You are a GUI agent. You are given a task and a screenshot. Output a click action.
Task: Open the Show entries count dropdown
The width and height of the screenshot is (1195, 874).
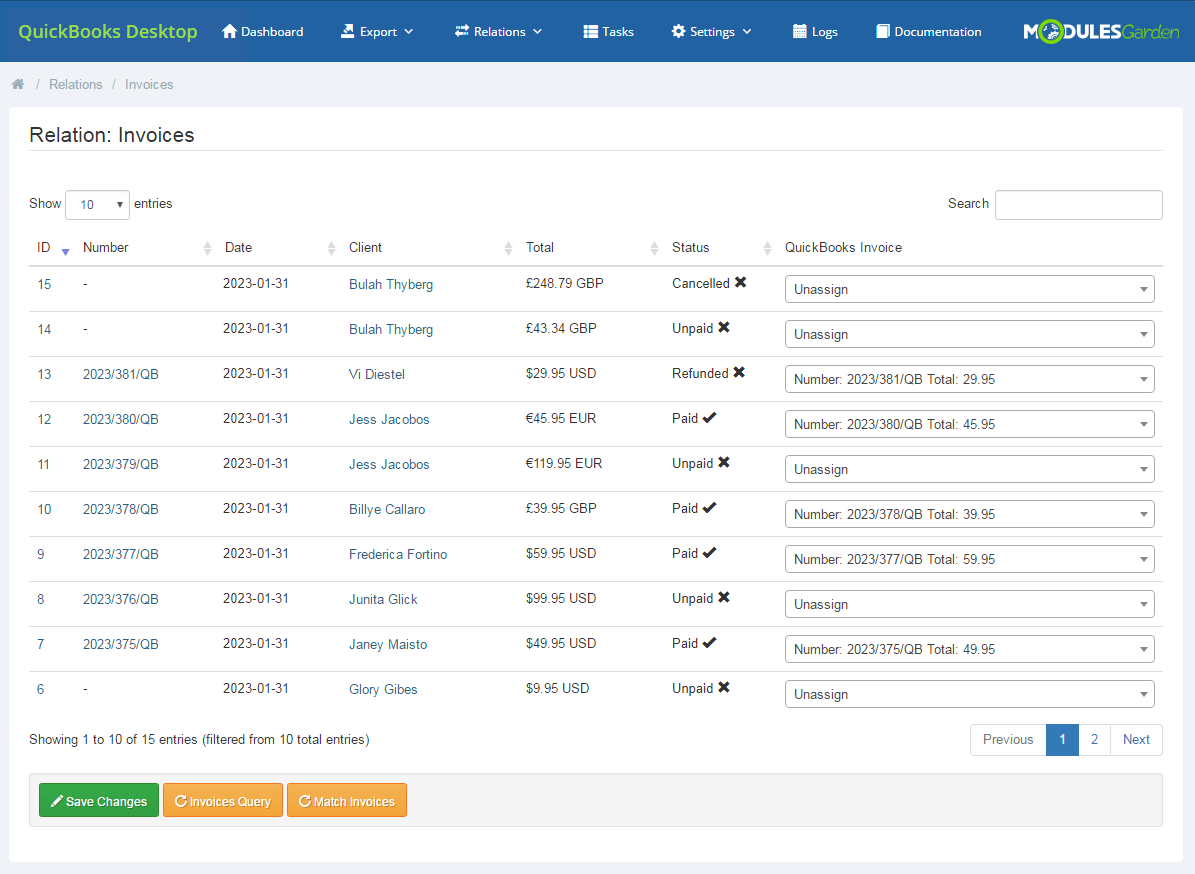coord(97,204)
